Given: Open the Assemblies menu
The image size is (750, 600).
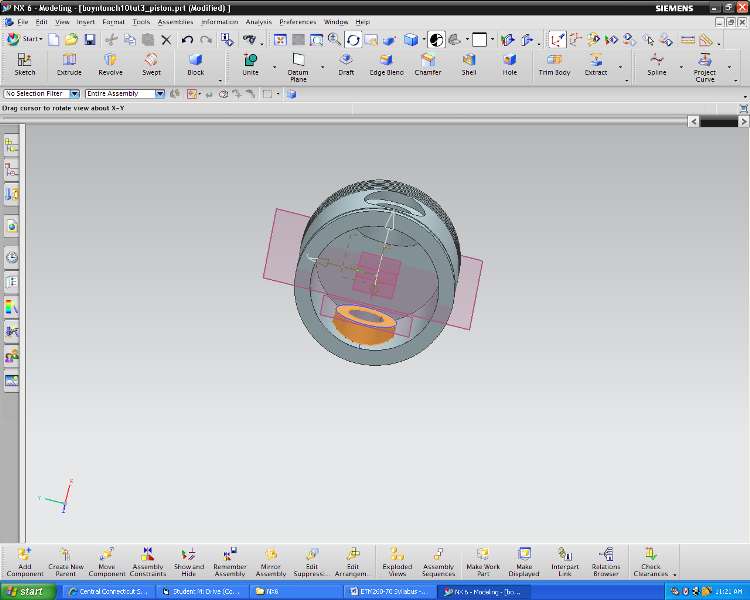Looking at the screenshot, I should (x=175, y=21).
